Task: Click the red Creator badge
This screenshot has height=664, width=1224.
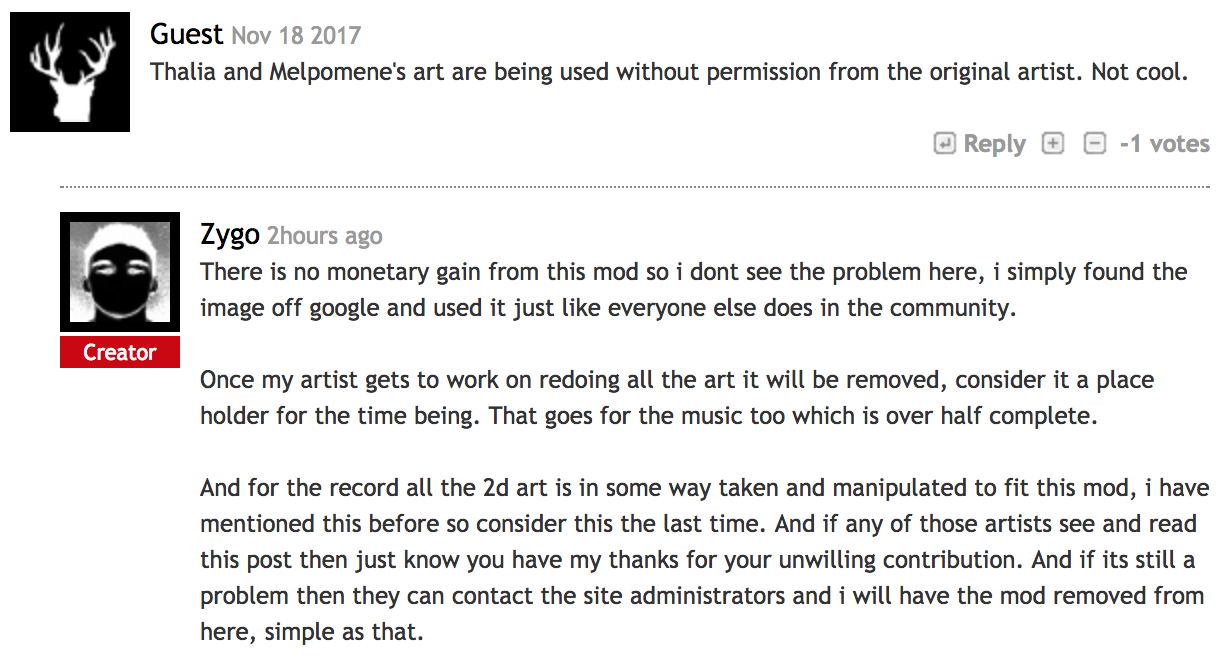Action: 120,352
